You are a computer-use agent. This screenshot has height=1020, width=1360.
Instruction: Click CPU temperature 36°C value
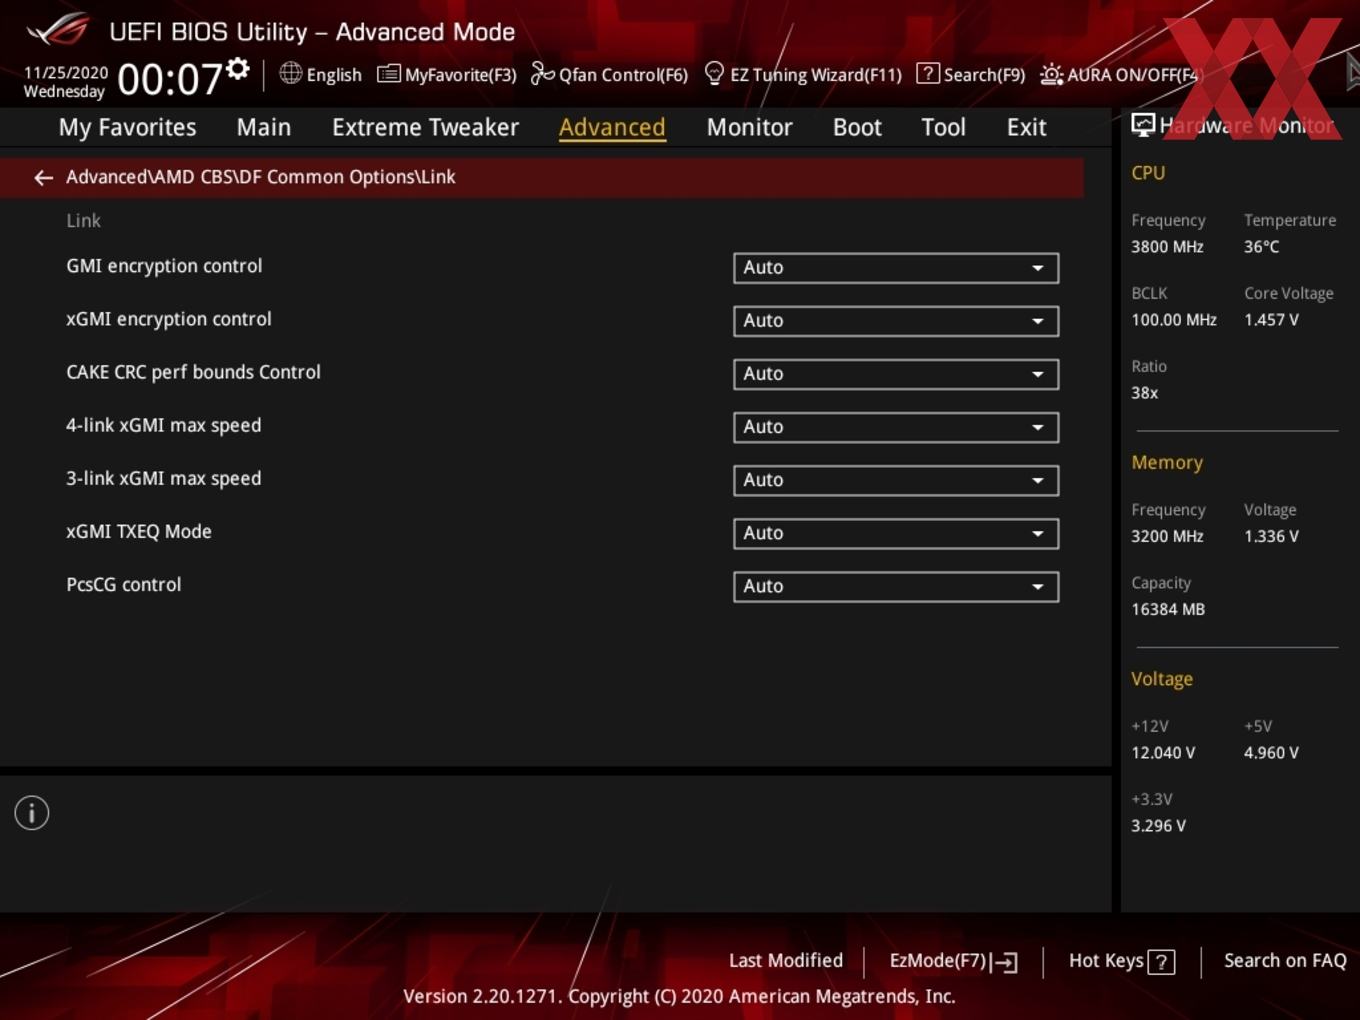(x=1261, y=247)
